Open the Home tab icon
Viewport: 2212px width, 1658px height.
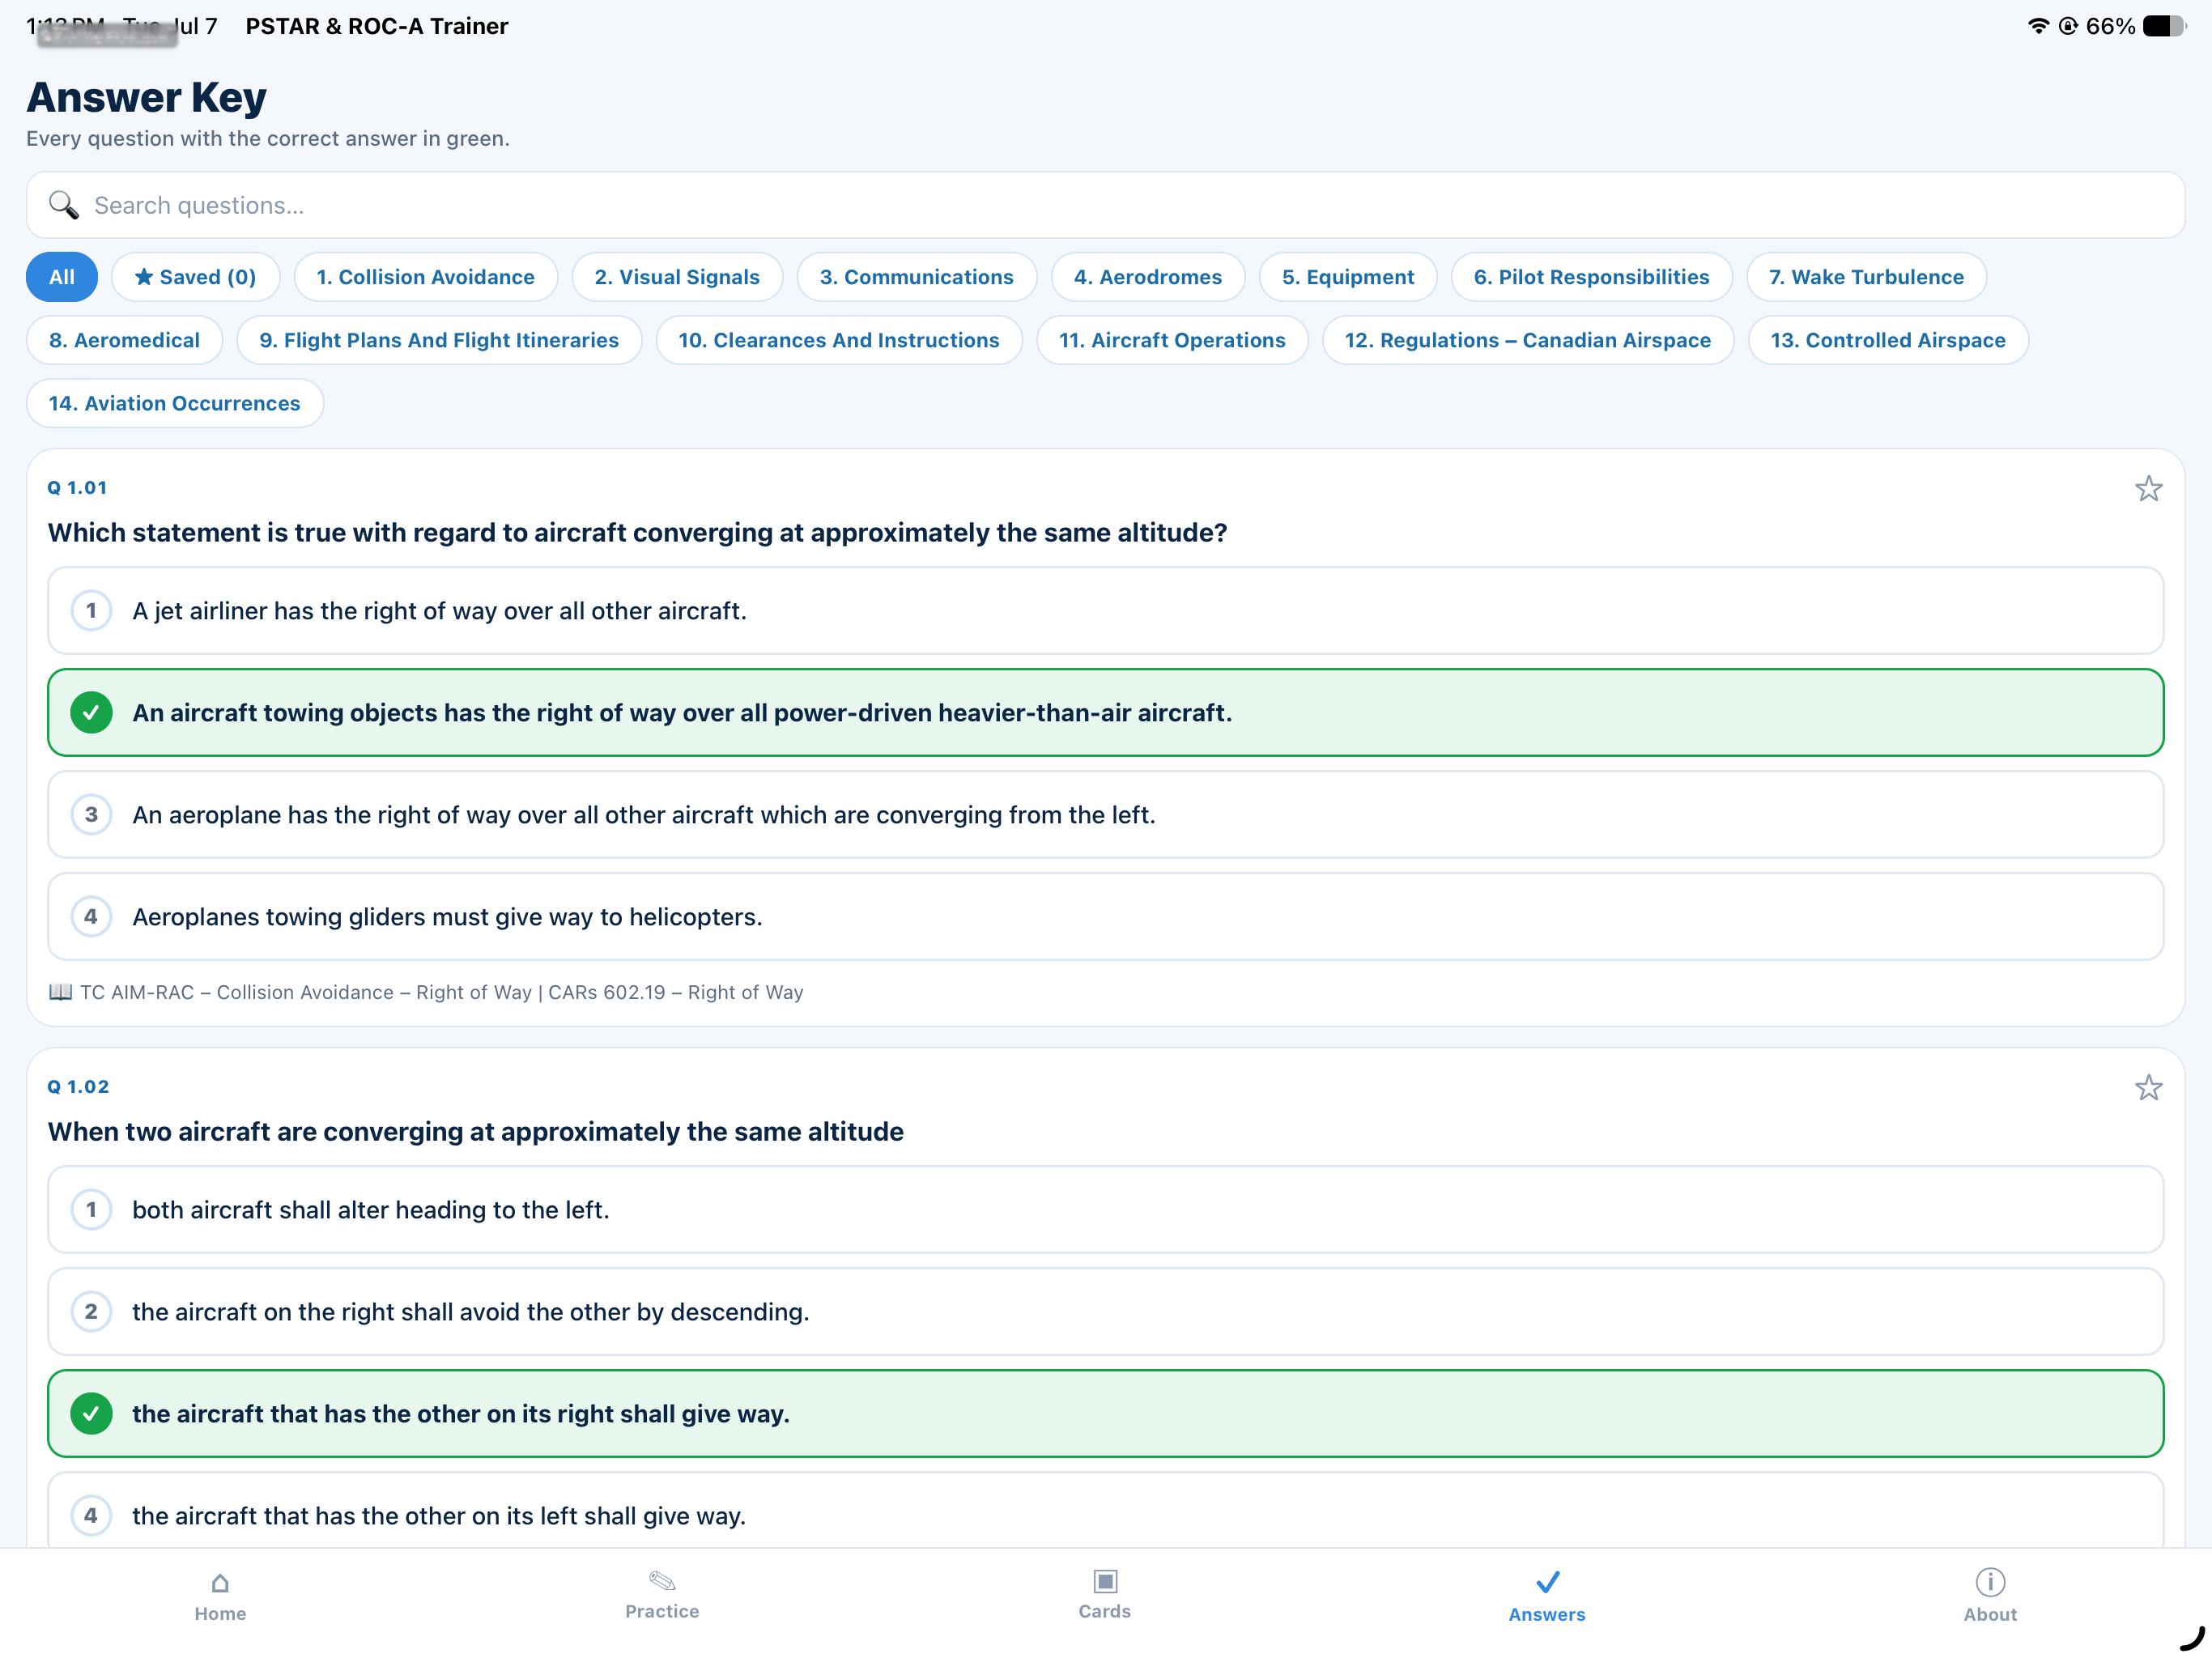coord(220,1583)
